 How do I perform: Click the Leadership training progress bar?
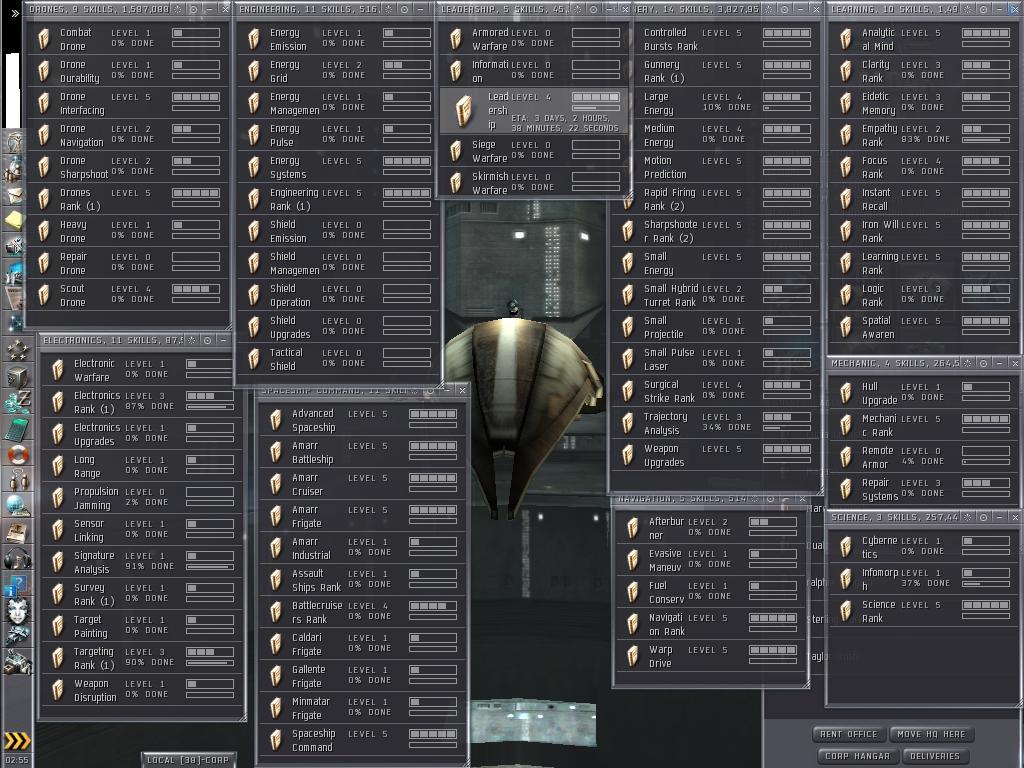coord(596,108)
